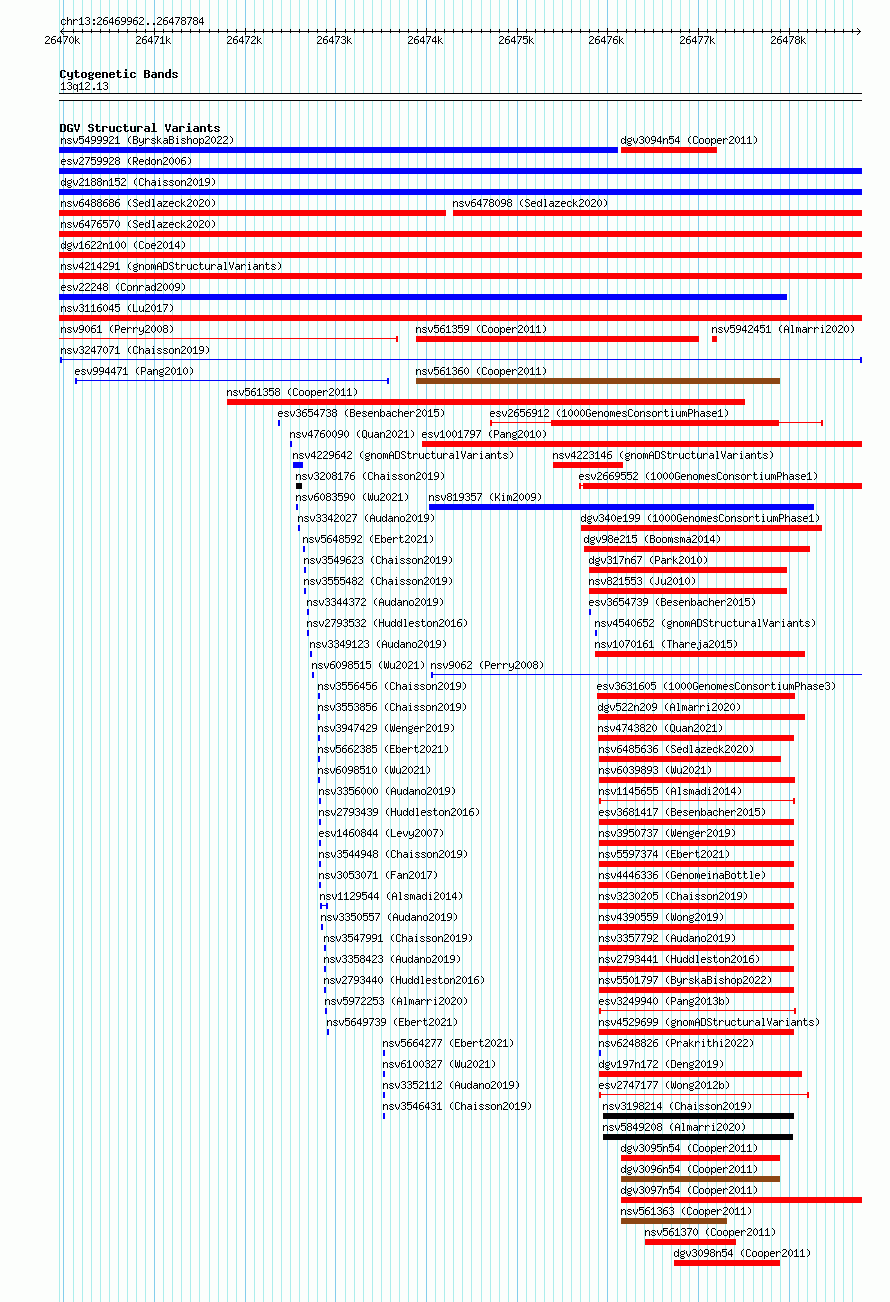Select nsv561363 (Cooper2011) label
Image resolution: width=890 pixels, height=1302 pixels.
(x=686, y=1211)
